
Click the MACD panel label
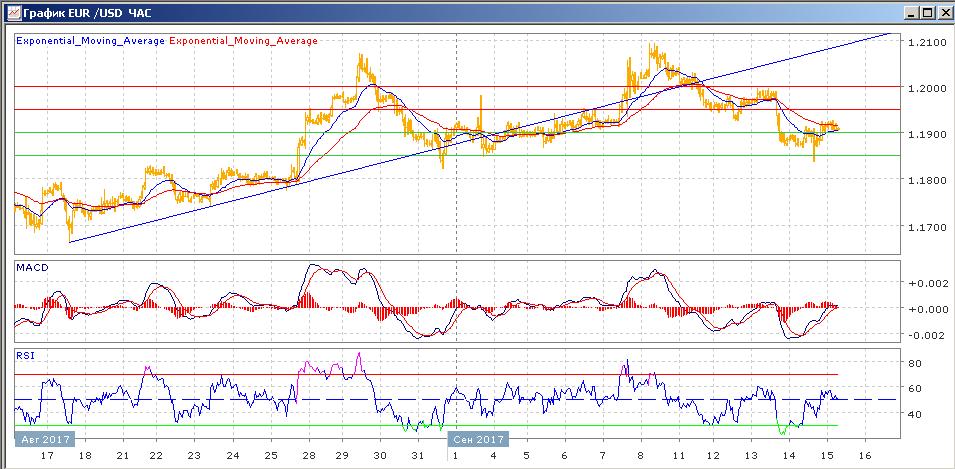coord(30,267)
